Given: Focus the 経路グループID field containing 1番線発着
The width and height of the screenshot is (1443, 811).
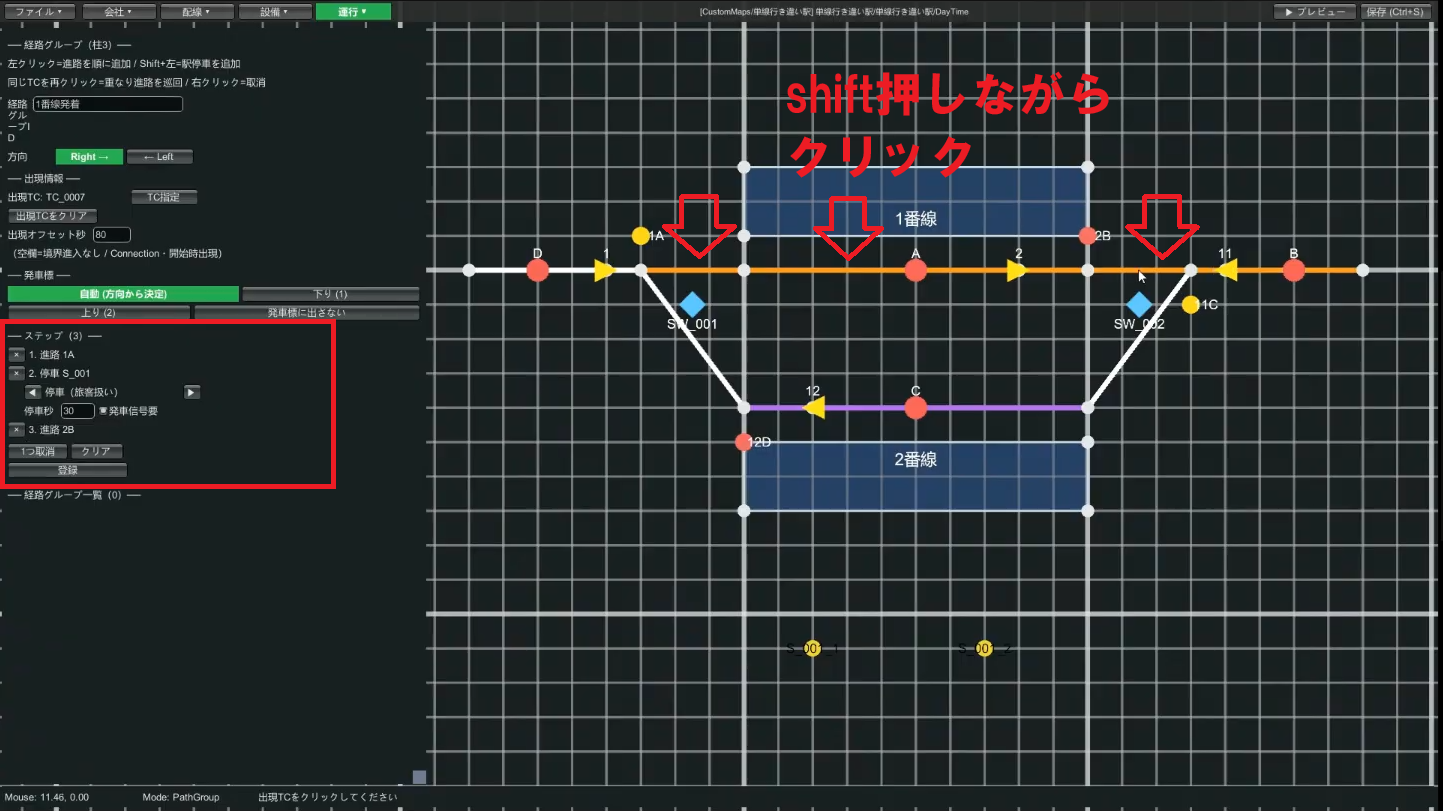Looking at the screenshot, I should (107, 104).
